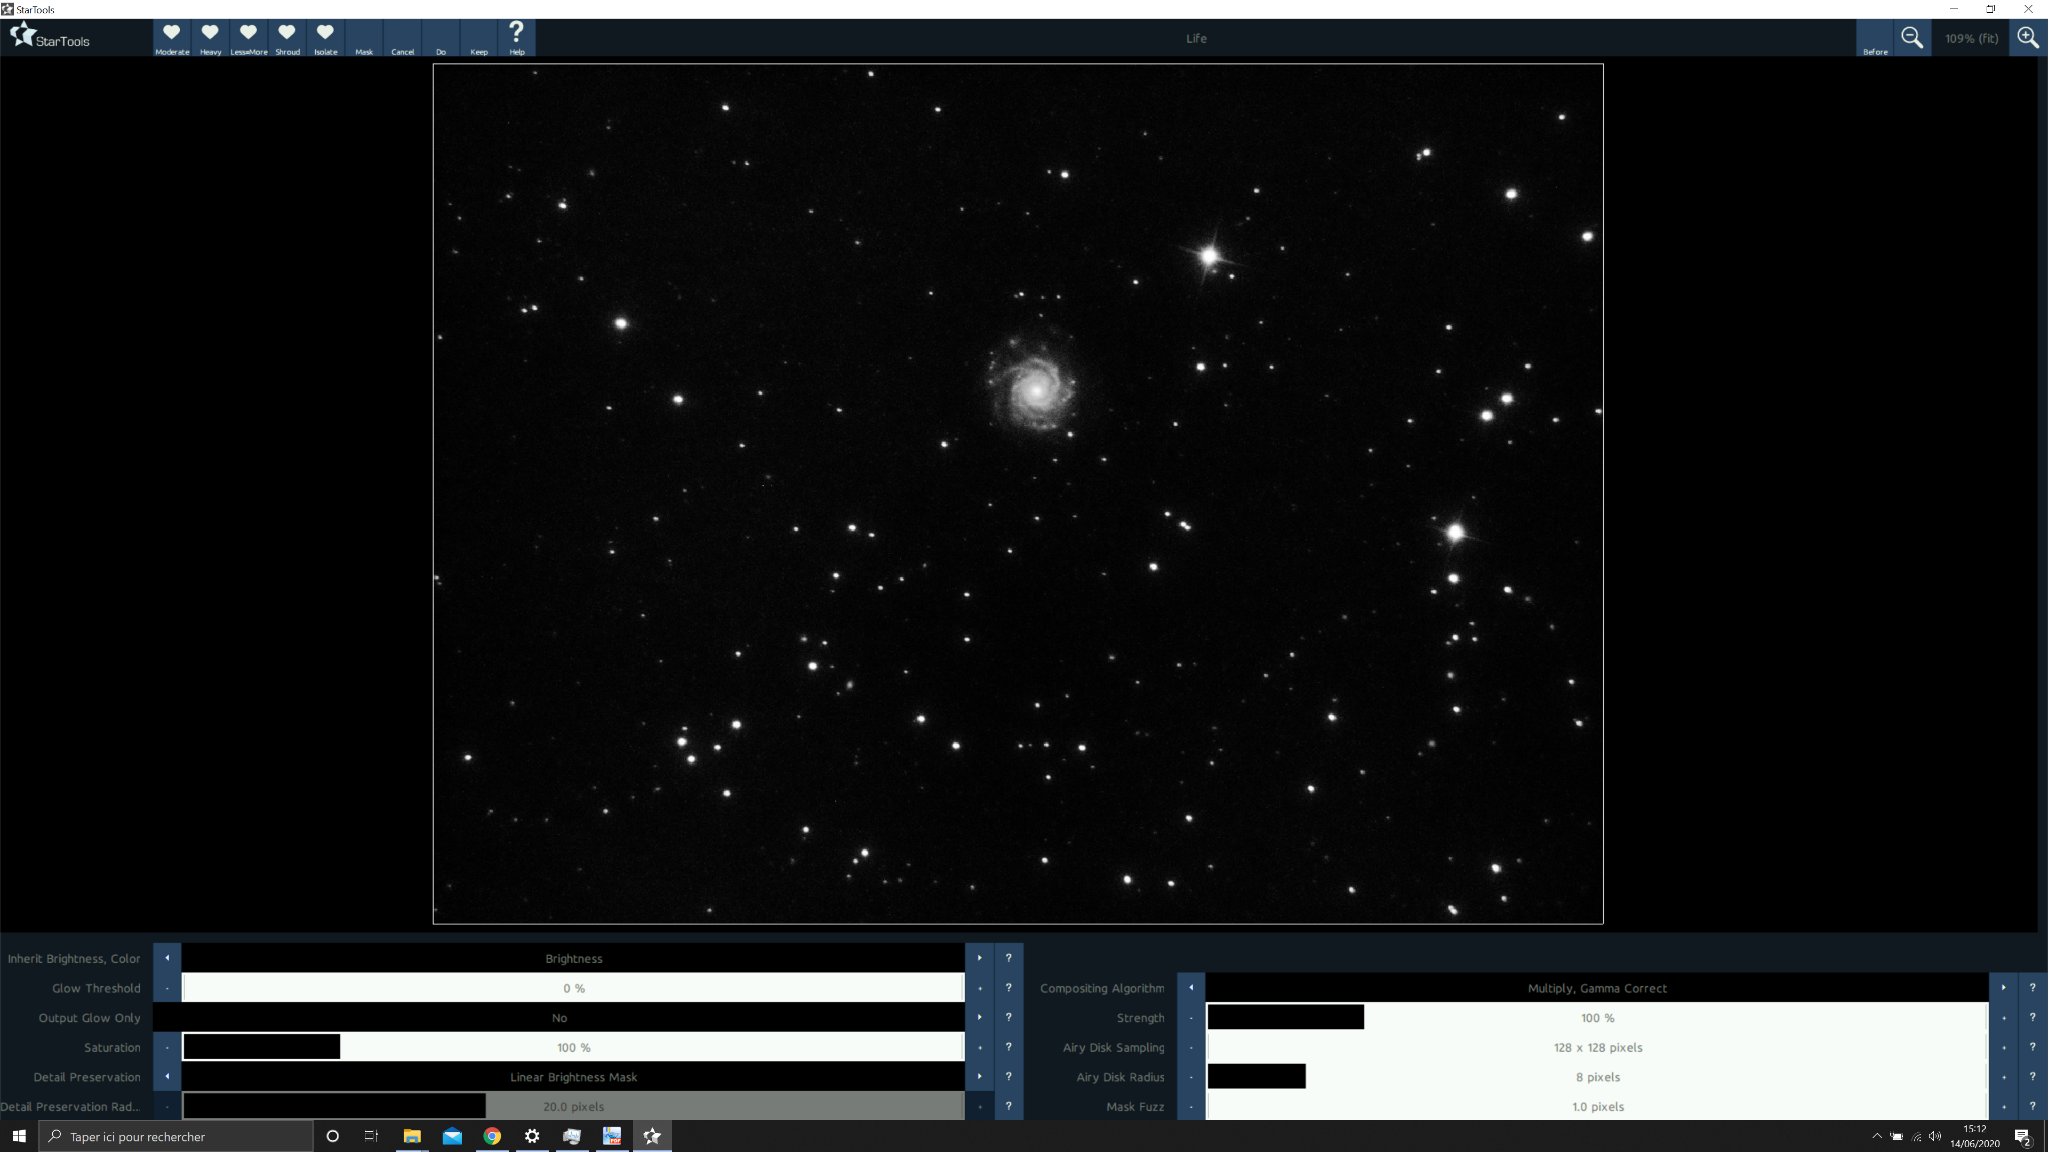Zoom out with the magnifier minus icon
Viewport: 2048px width, 1152px height.
(1912, 38)
